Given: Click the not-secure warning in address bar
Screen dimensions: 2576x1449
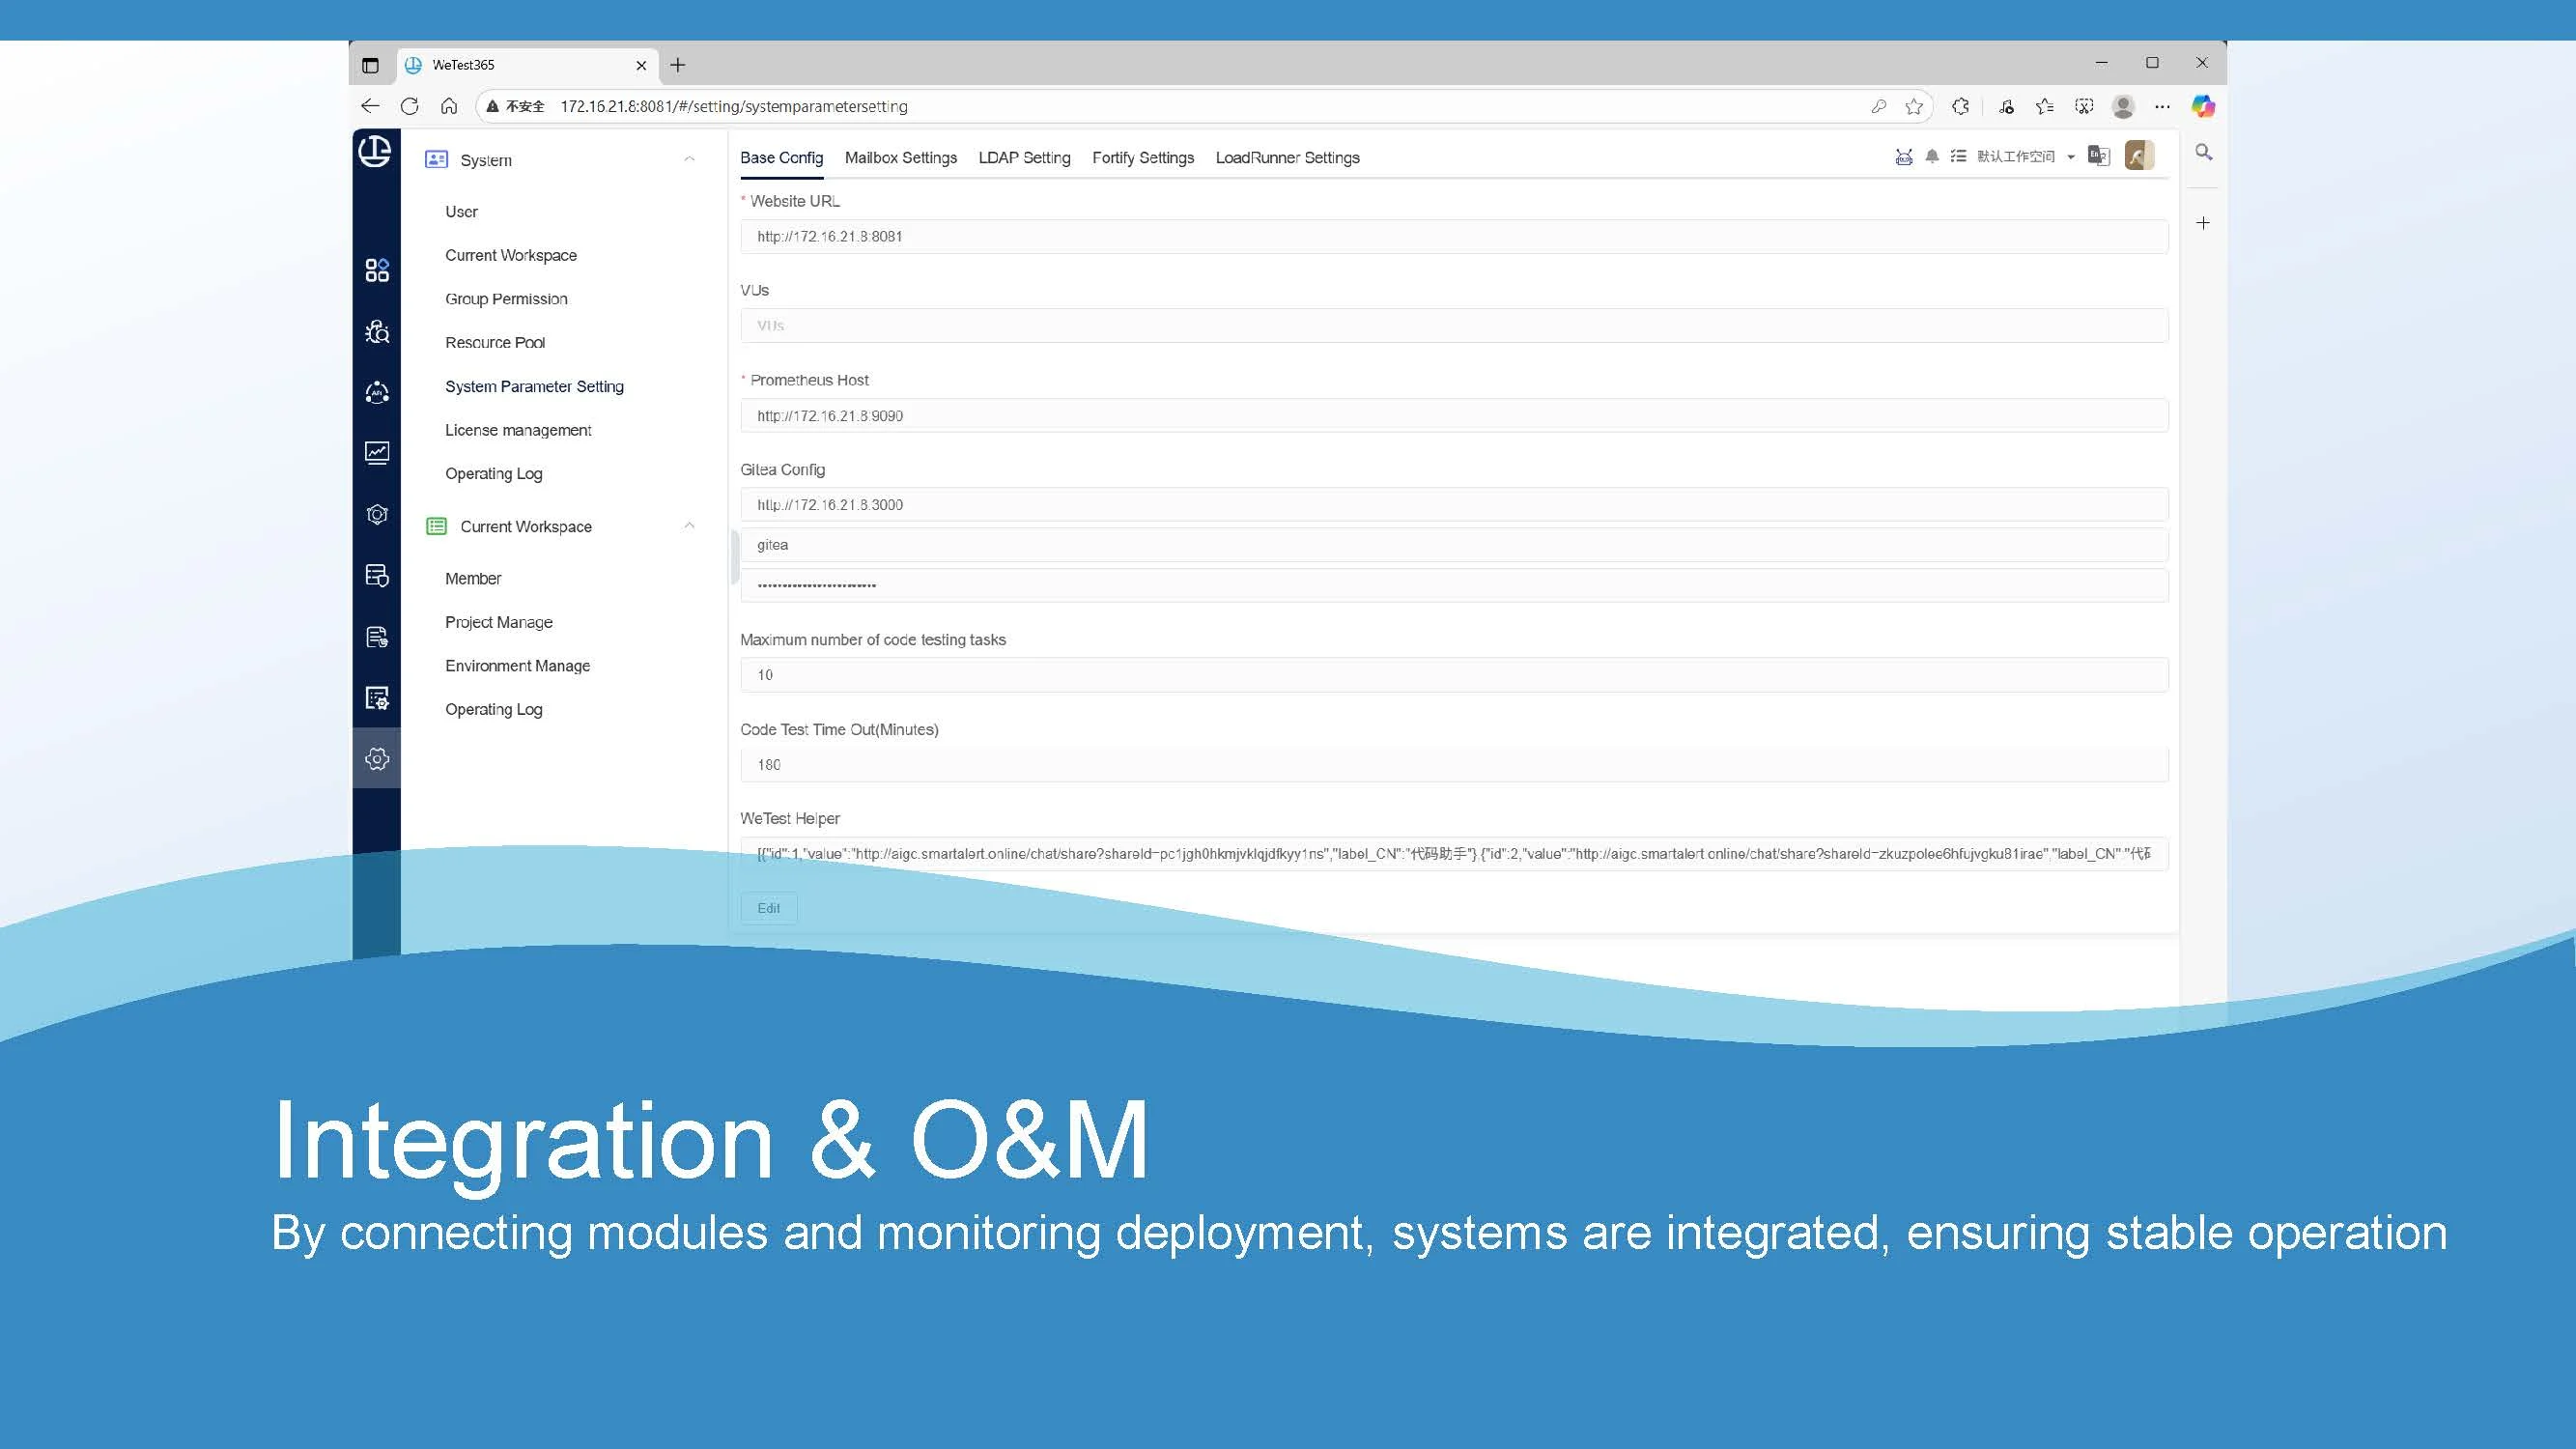Looking at the screenshot, I should 515,106.
